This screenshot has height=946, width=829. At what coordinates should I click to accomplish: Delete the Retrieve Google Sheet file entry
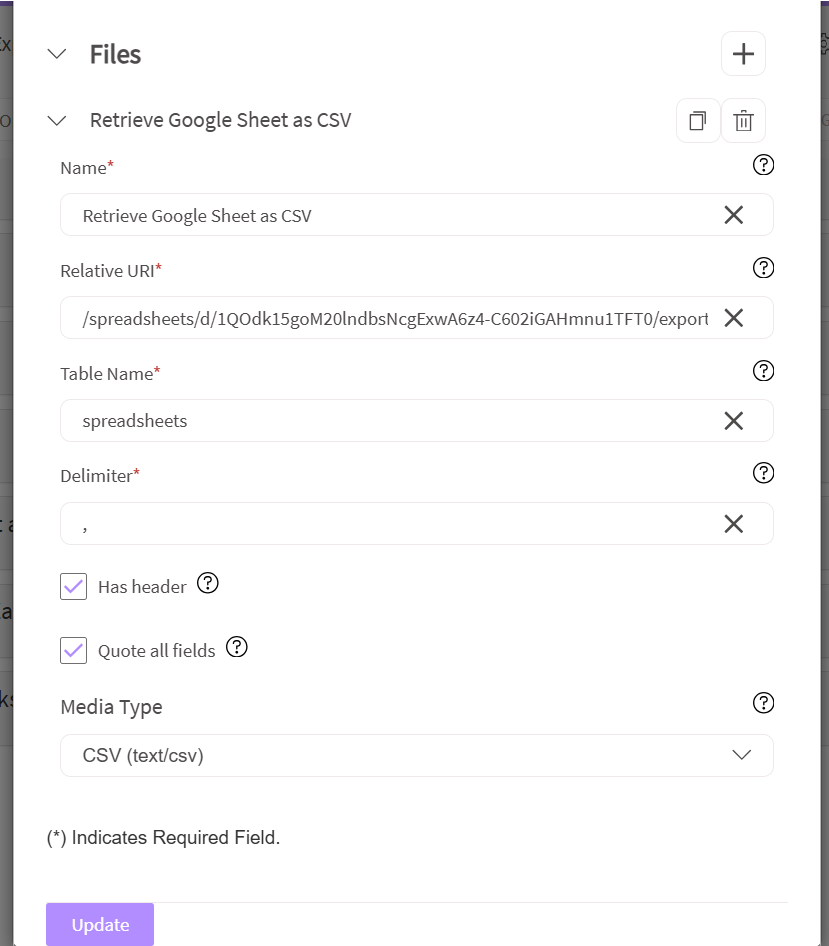[x=743, y=121]
